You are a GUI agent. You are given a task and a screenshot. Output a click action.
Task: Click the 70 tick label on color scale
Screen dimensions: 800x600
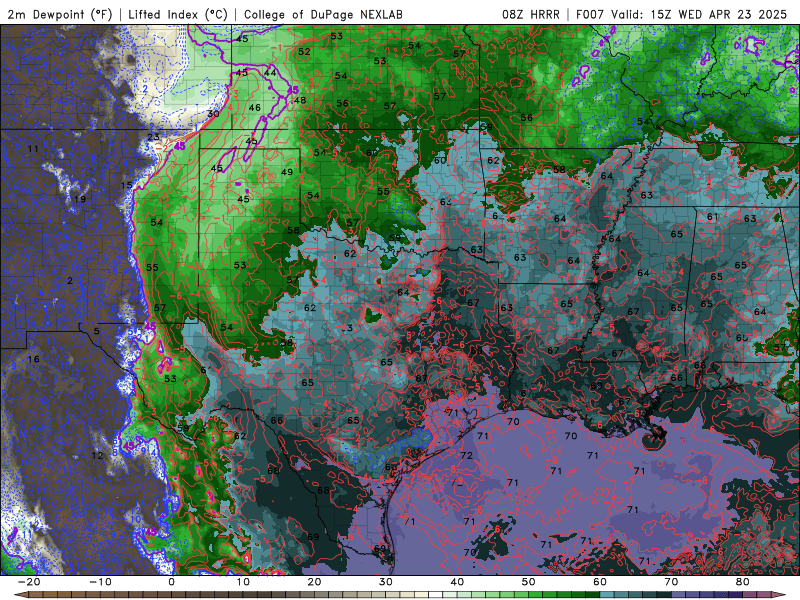coord(671,582)
